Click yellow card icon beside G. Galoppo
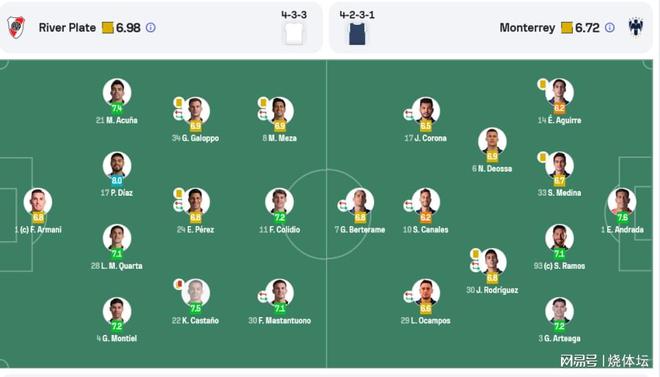Screen dimensions: 660x377 [178, 103]
